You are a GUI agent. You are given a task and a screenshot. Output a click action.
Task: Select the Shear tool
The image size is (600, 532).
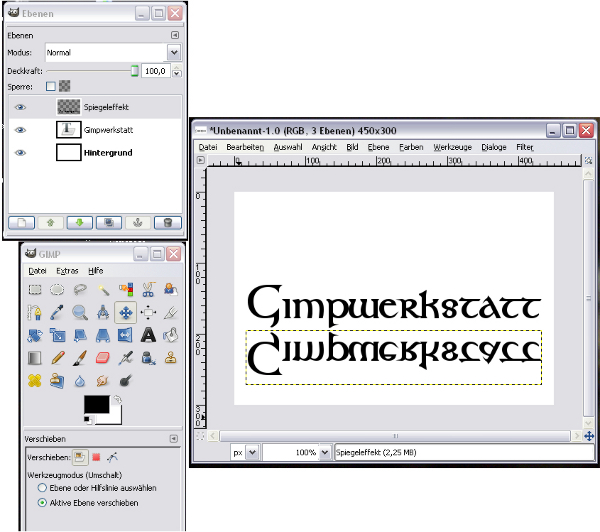(80, 335)
